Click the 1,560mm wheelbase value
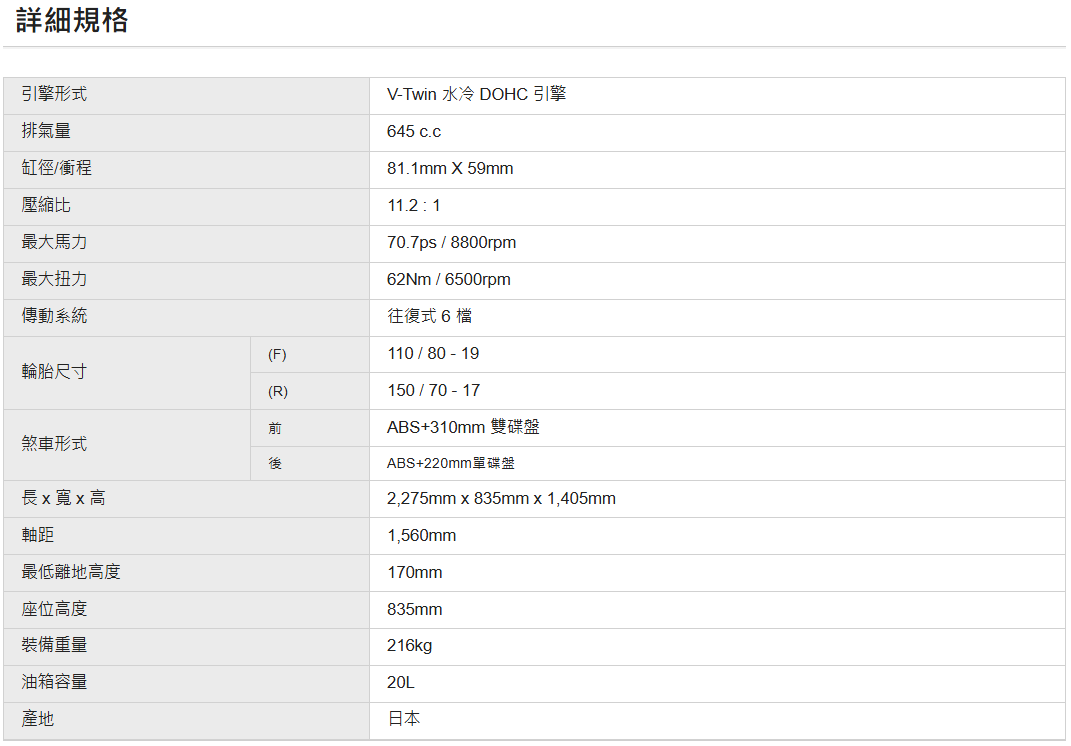Image resolution: width=1071 pixels, height=746 pixels. click(421, 535)
